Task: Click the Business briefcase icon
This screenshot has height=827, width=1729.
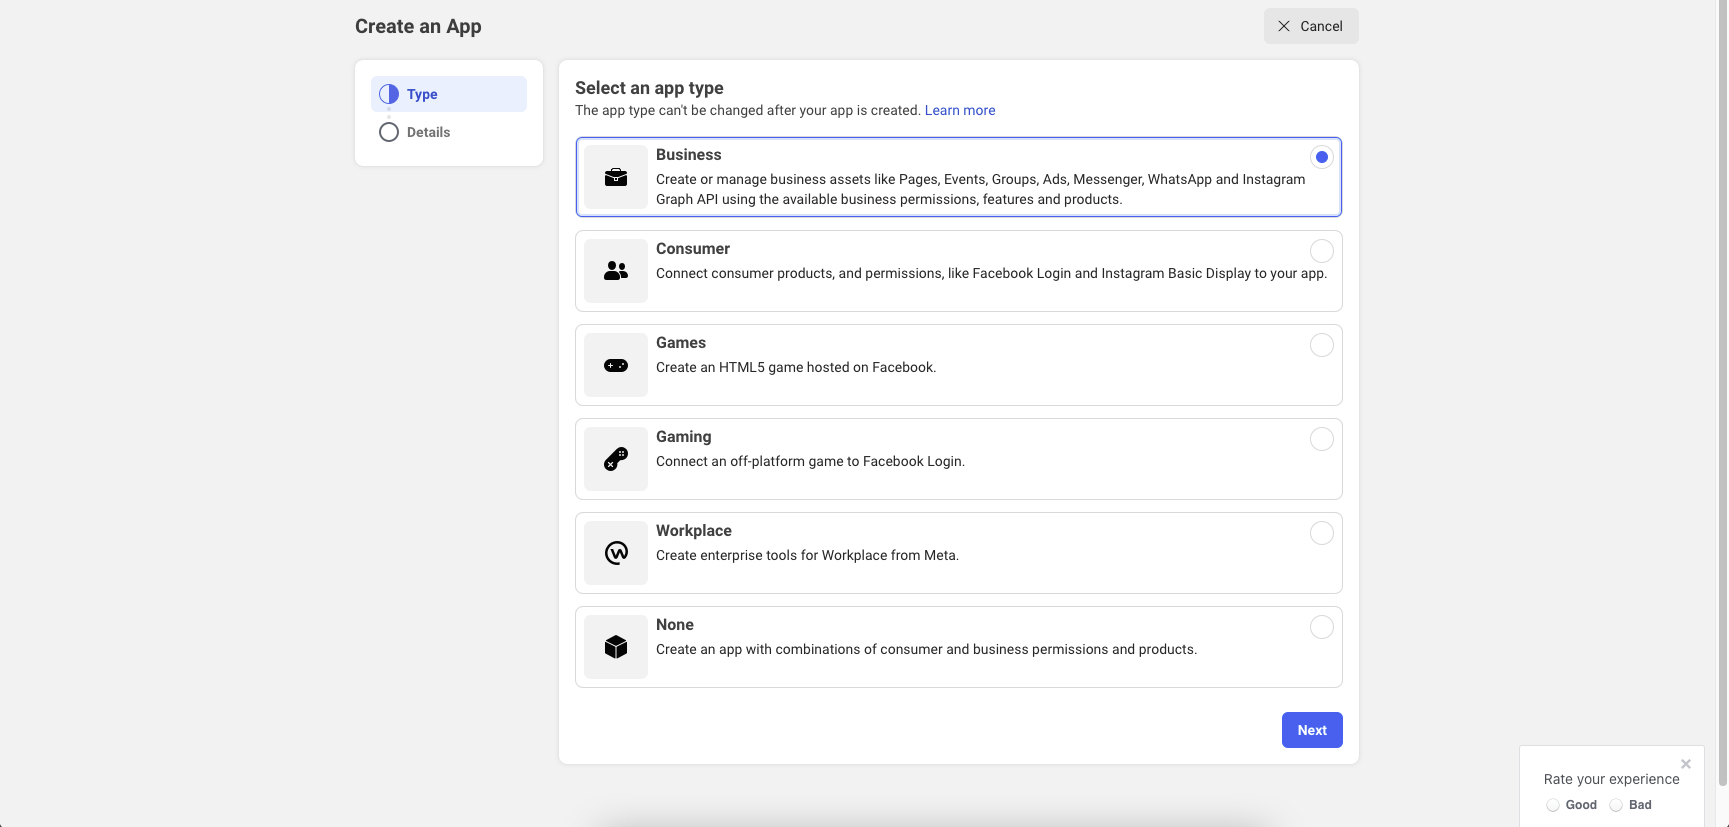Action: (x=616, y=177)
